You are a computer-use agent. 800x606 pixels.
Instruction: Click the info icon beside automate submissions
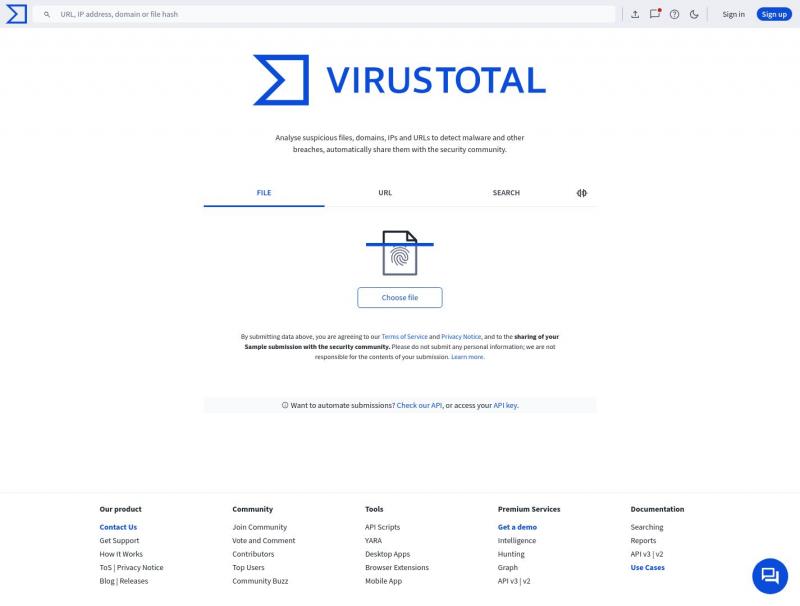click(285, 406)
